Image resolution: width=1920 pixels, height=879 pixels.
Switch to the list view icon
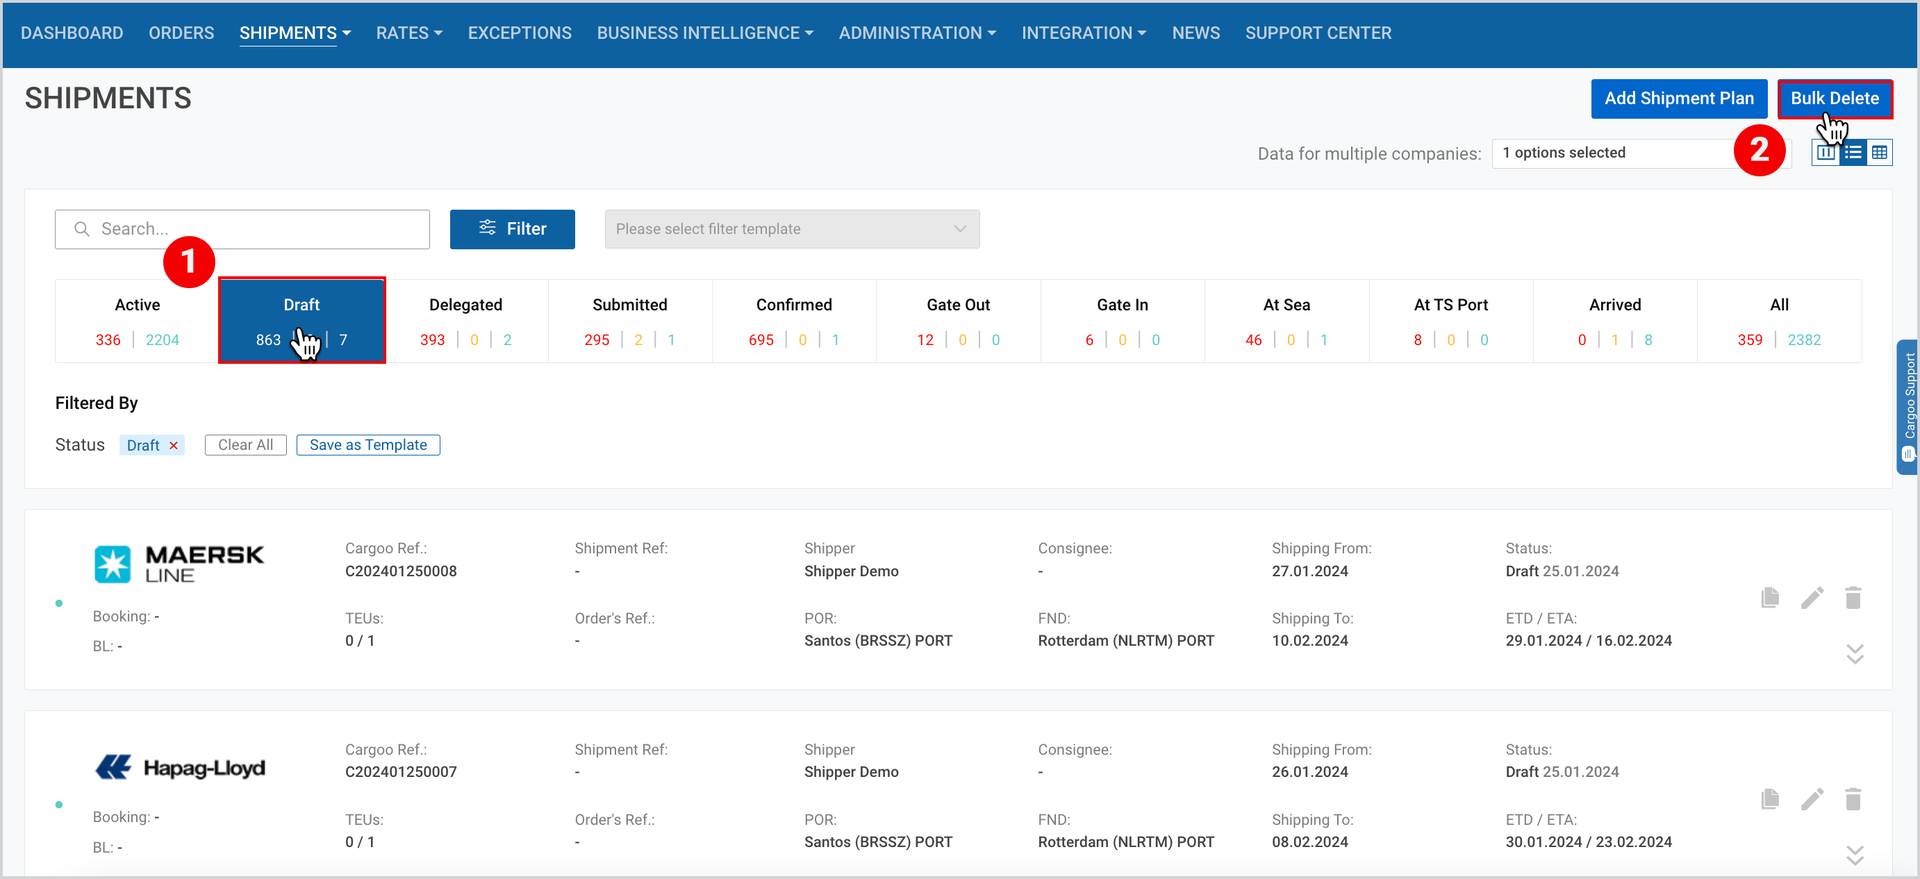(1853, 153)
